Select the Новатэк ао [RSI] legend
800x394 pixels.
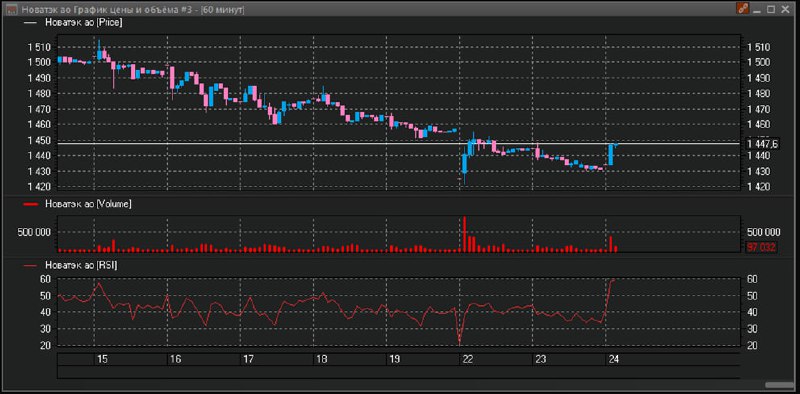click(x=81, y=265)
